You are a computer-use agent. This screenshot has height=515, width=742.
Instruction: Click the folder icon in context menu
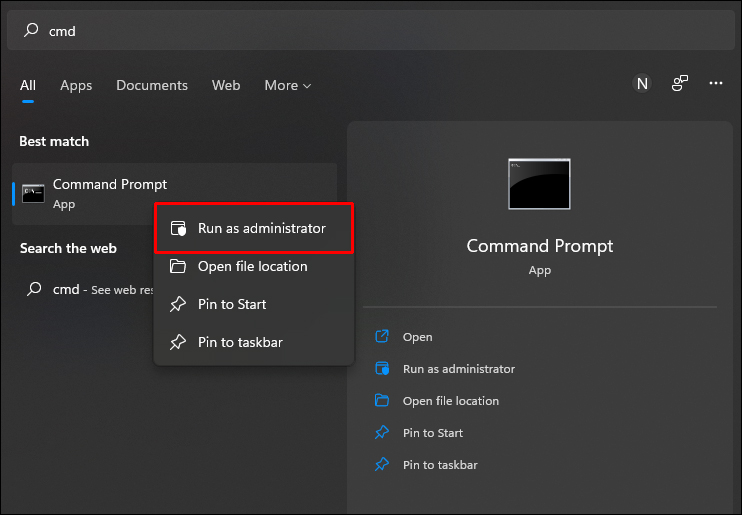coord(178,266)
